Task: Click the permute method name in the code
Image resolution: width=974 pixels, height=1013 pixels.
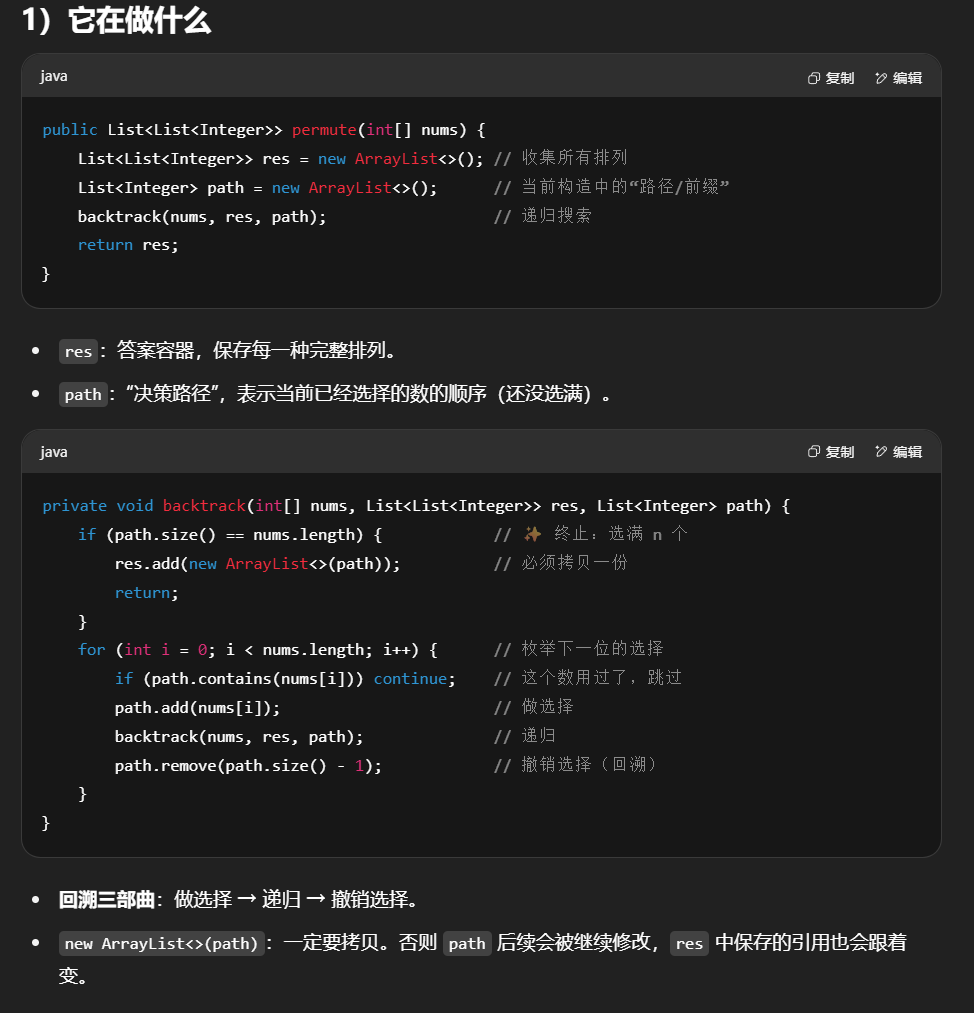Action: click(x=324, y=130)
